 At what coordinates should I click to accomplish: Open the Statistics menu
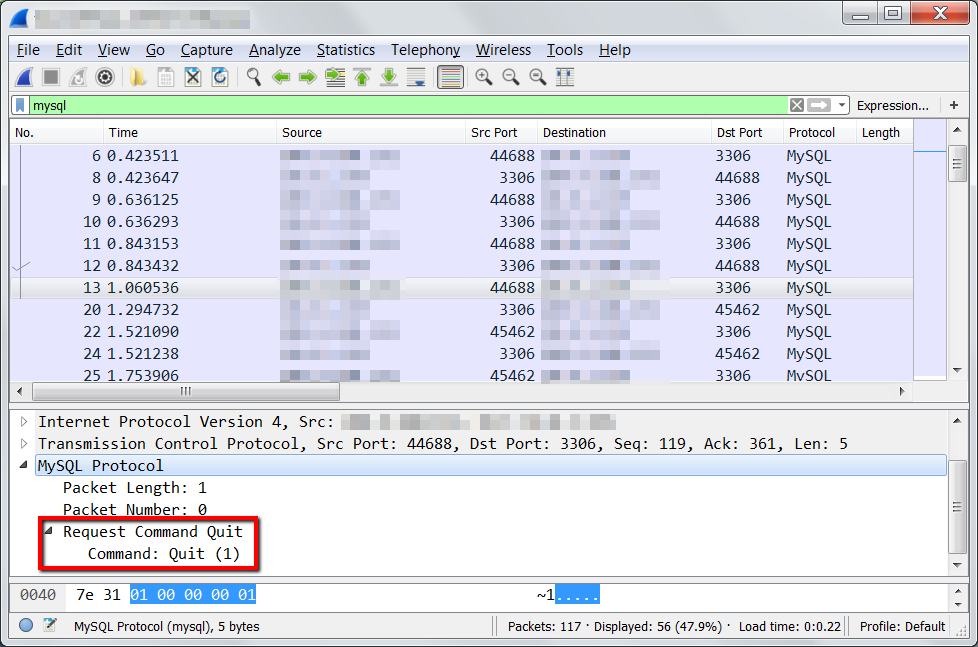(x=346, y=50)
